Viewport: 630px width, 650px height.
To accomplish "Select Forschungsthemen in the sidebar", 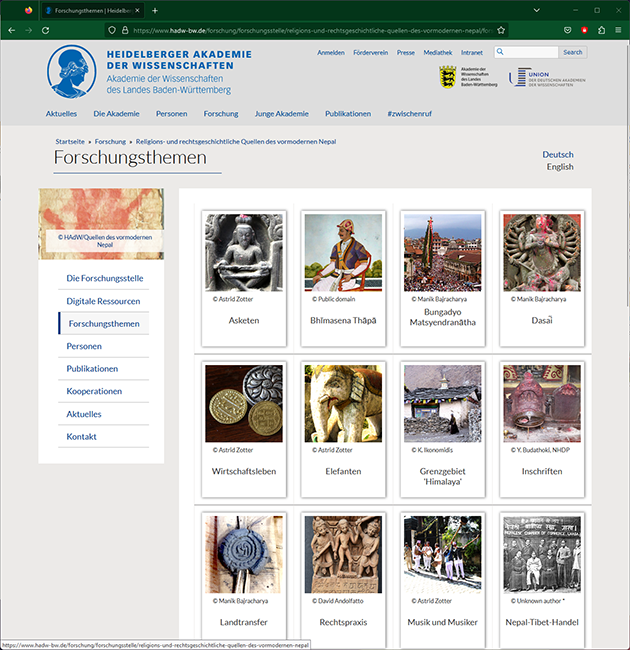I will pyautogui.click(x=104, y=323).
